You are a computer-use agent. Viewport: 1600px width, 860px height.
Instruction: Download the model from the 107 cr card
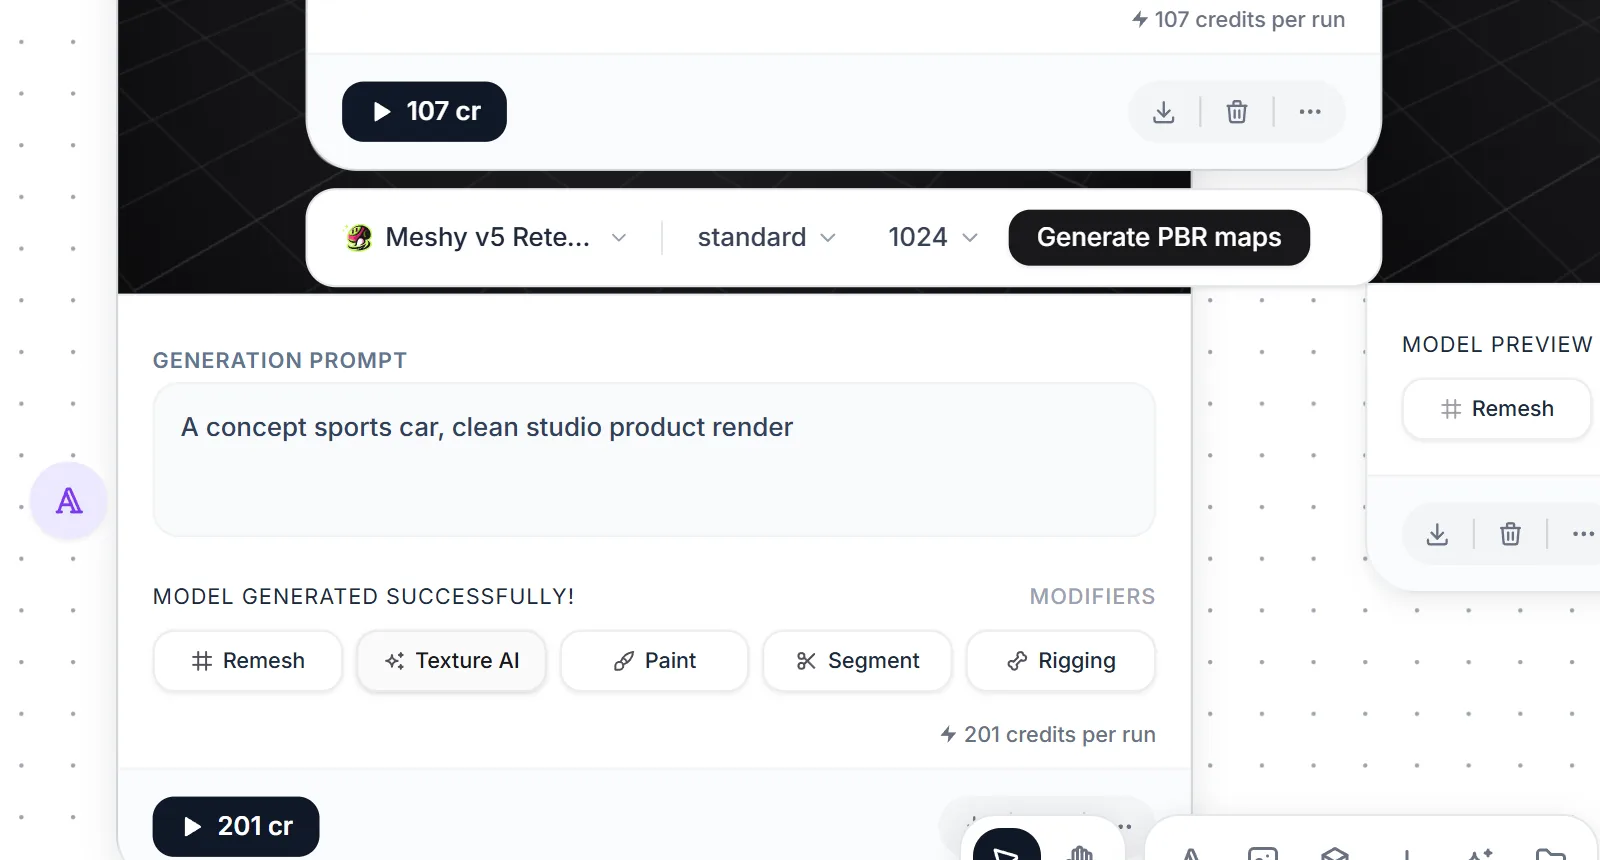point(1163,112)
